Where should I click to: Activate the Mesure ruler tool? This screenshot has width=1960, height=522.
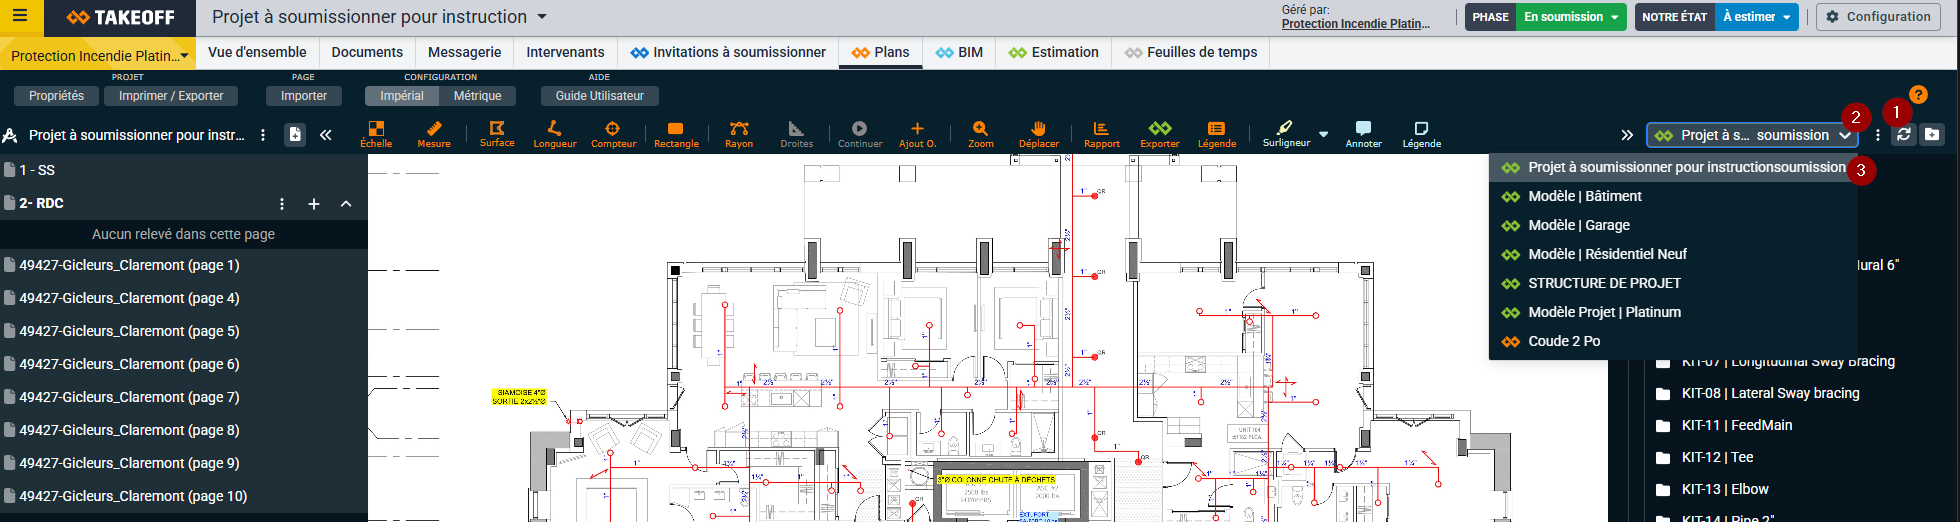(434, 134)
